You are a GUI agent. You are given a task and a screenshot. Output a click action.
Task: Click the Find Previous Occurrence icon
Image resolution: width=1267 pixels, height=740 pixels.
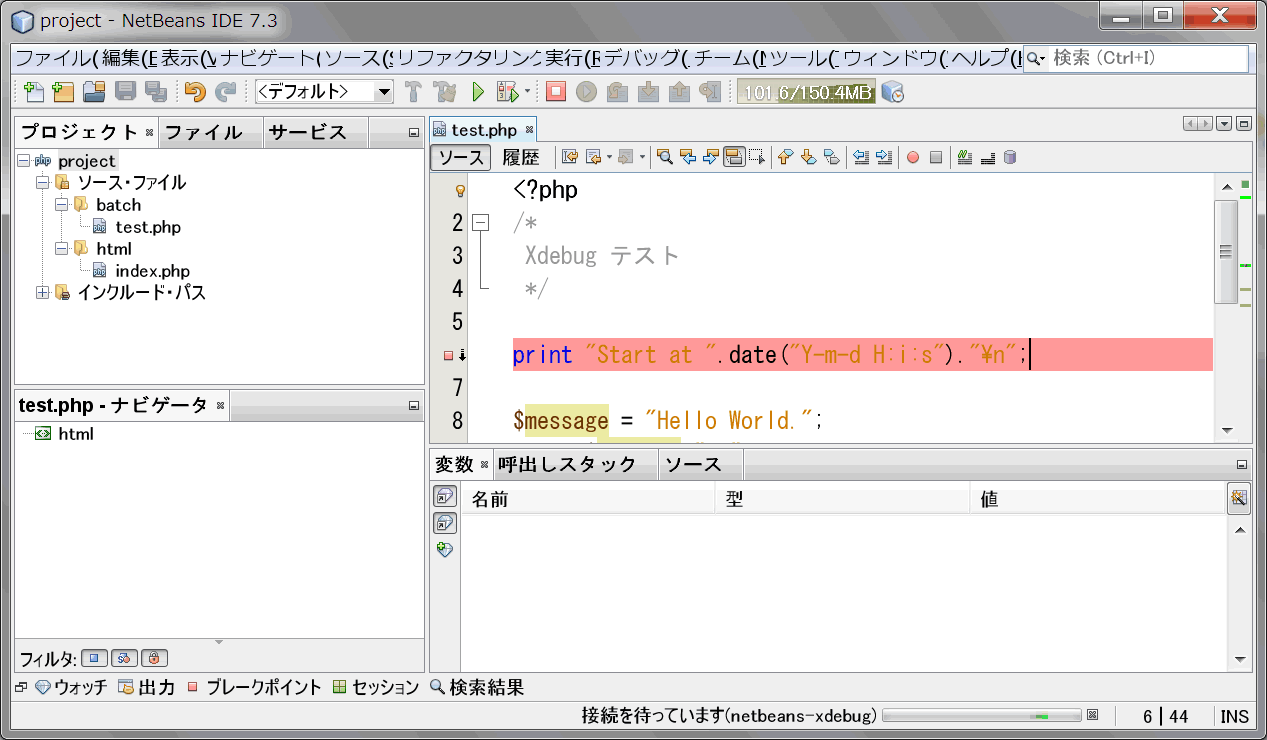(x=688, y=157)
